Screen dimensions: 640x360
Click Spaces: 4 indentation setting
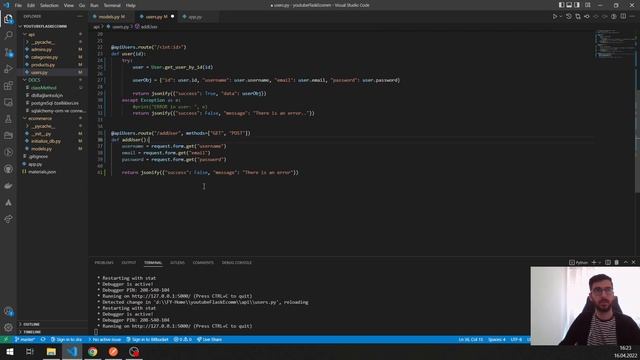(497, 340)
